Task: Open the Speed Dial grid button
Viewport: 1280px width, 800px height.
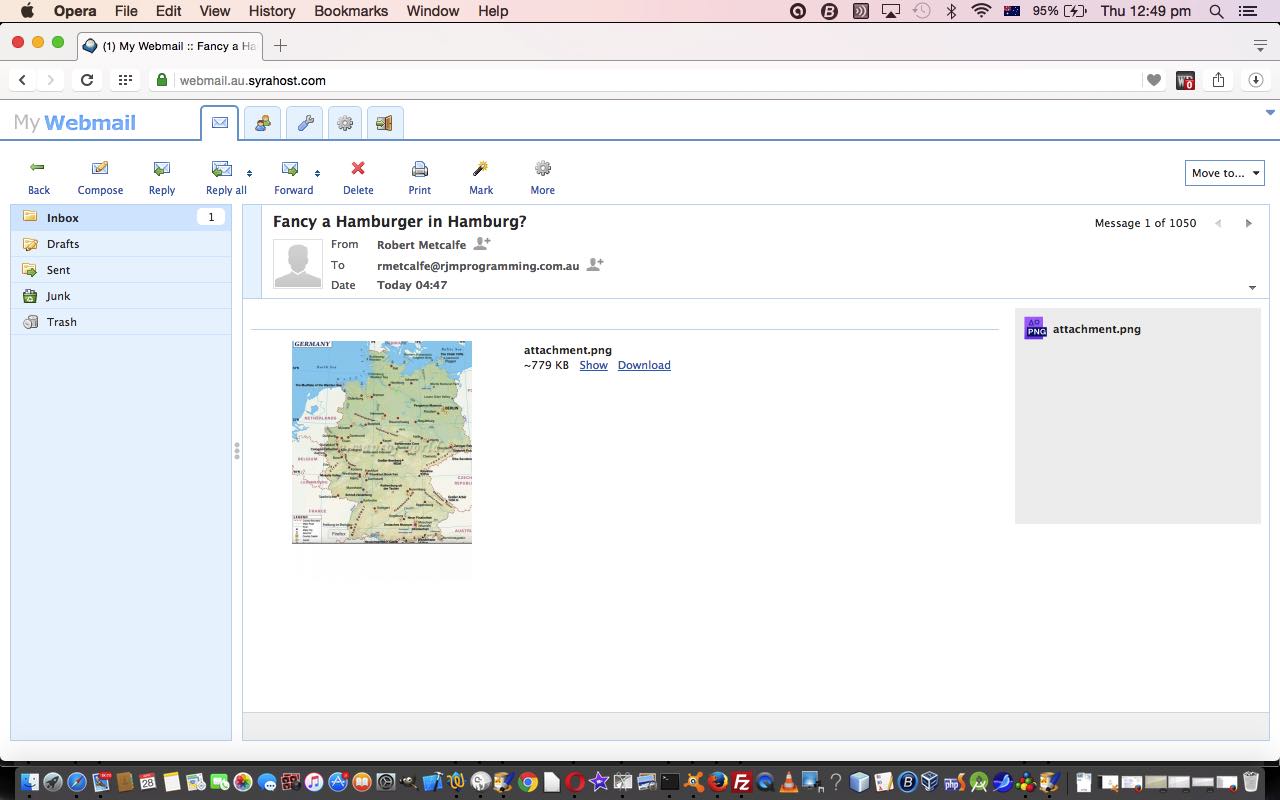Action: 125,80
